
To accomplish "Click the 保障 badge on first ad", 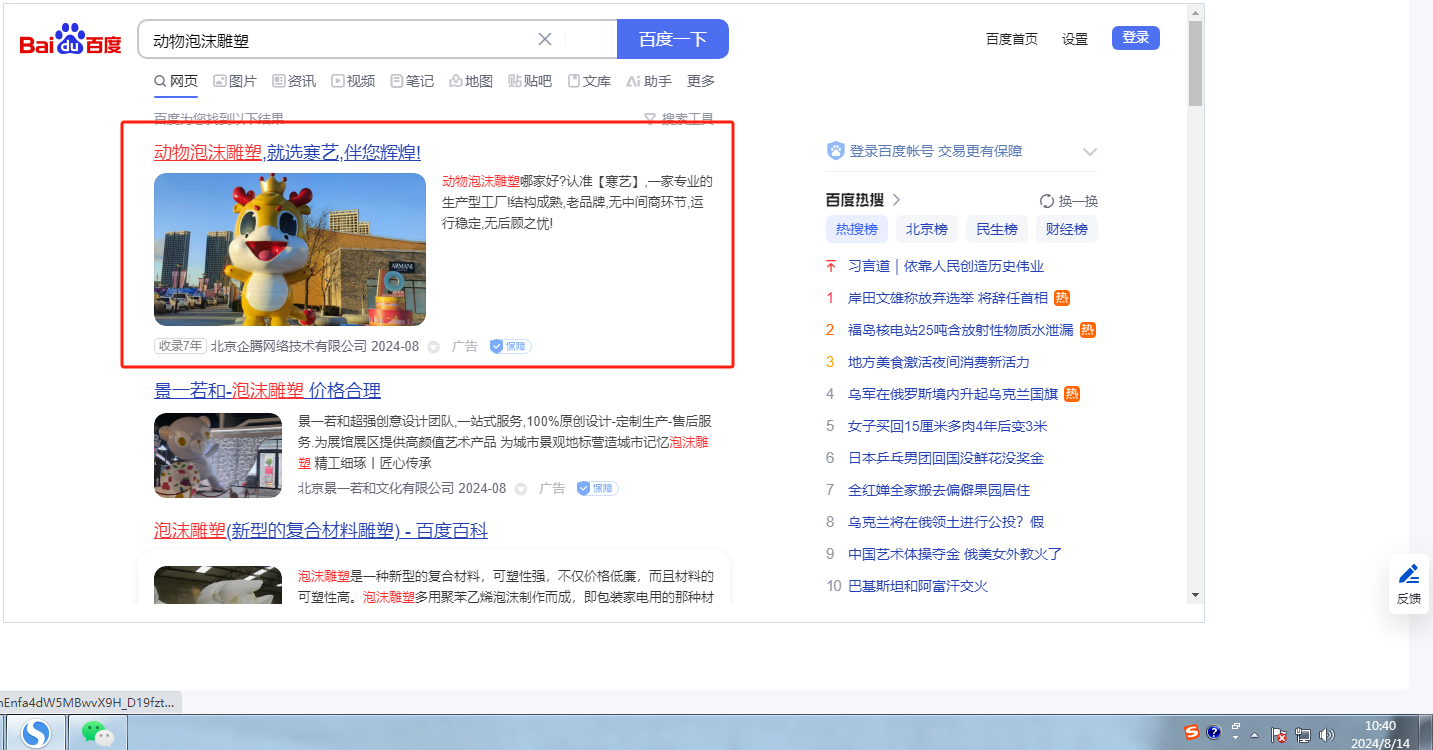I will [x=510, y=346].
